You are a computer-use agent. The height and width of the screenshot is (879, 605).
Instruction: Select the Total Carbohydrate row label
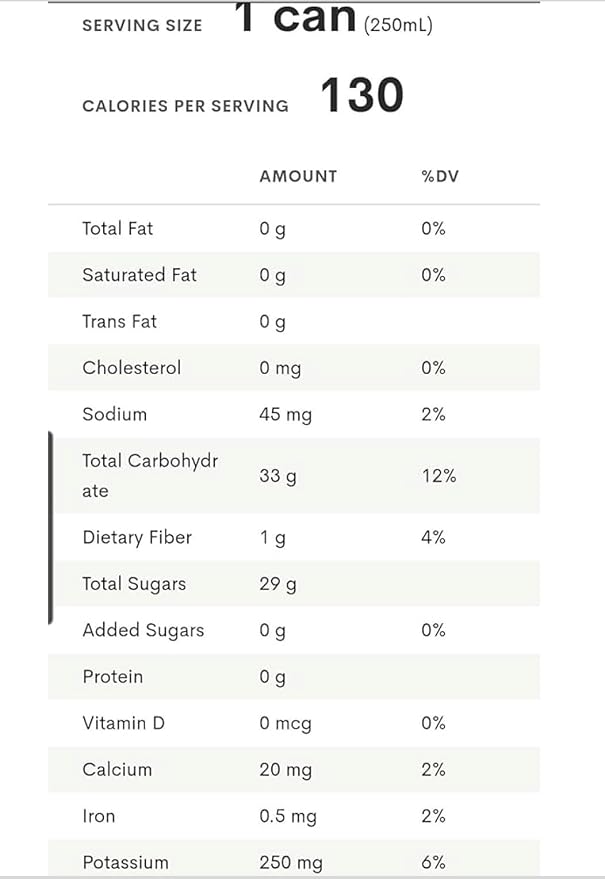pyautogui.click(x=150, y=475)
